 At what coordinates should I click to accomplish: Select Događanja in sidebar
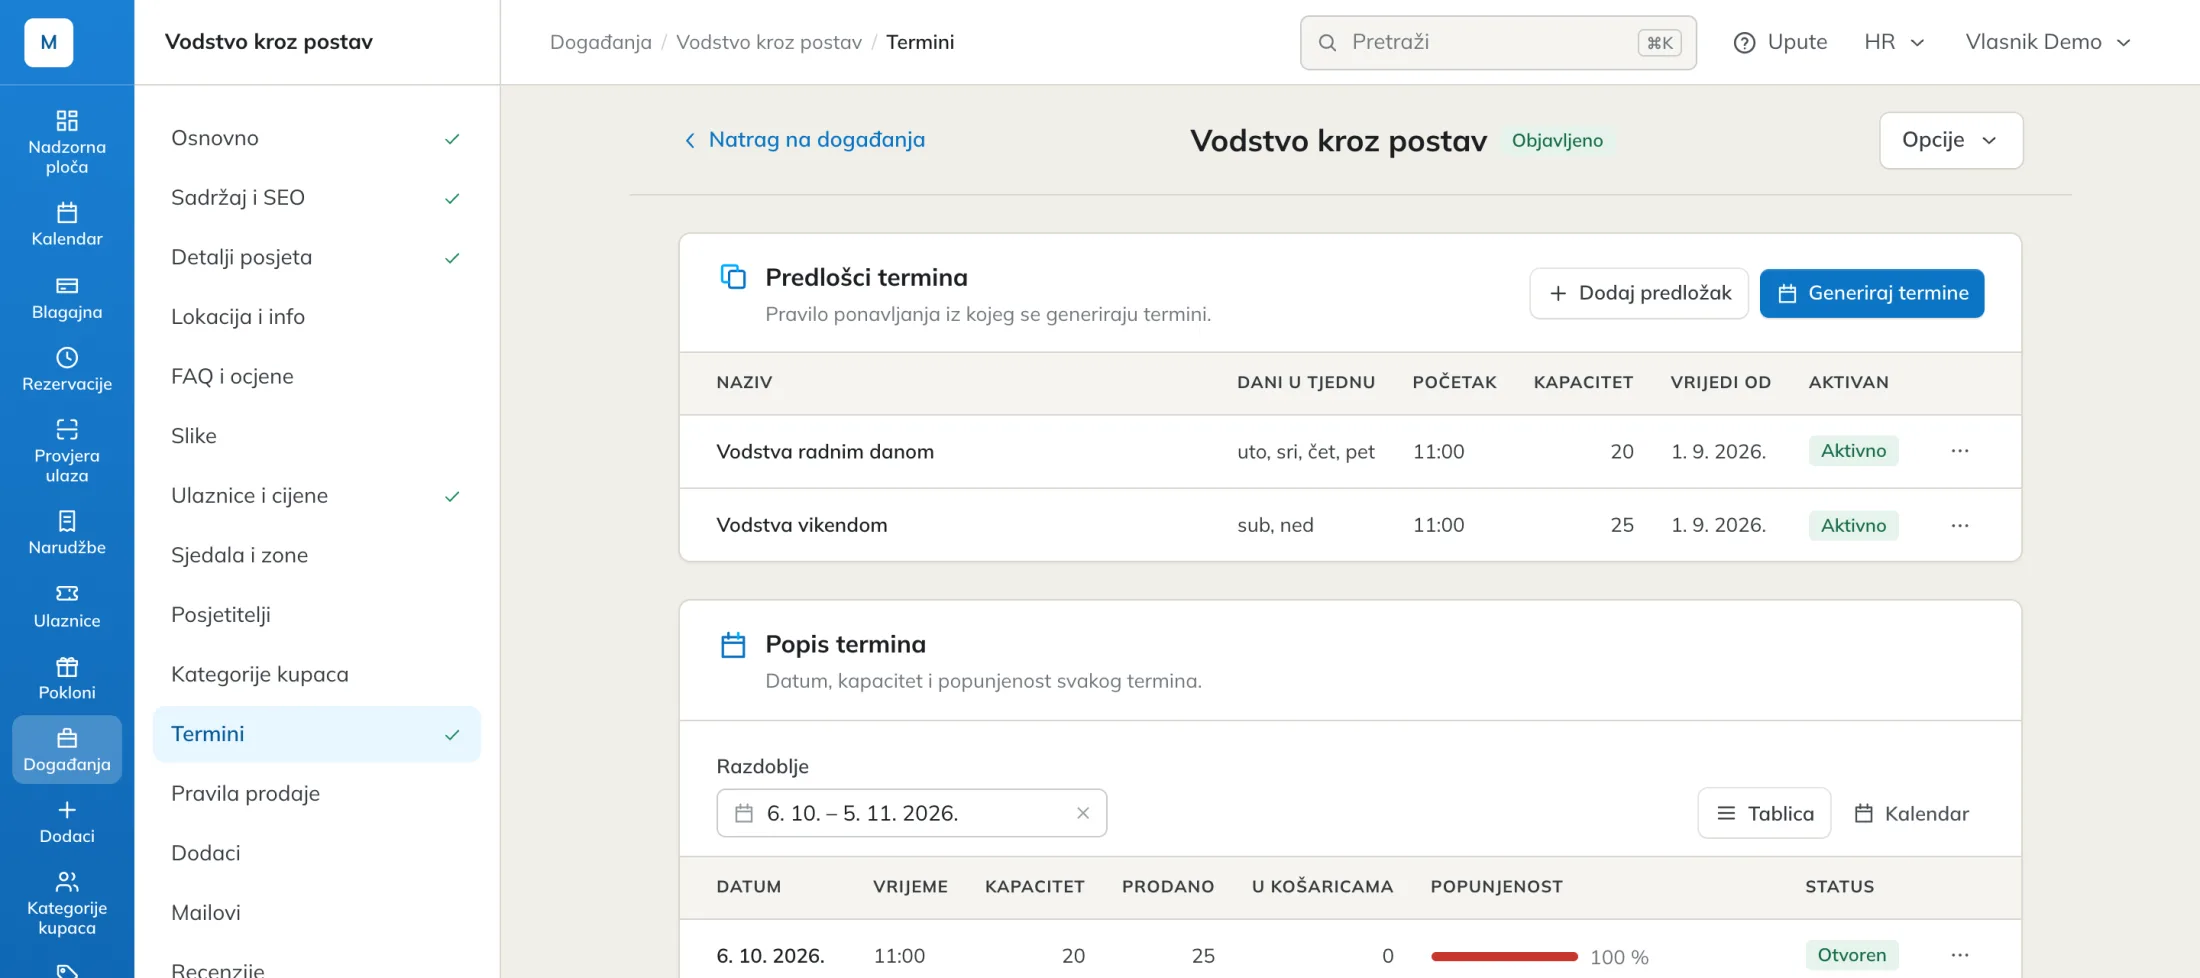click(x=67, y=749)
